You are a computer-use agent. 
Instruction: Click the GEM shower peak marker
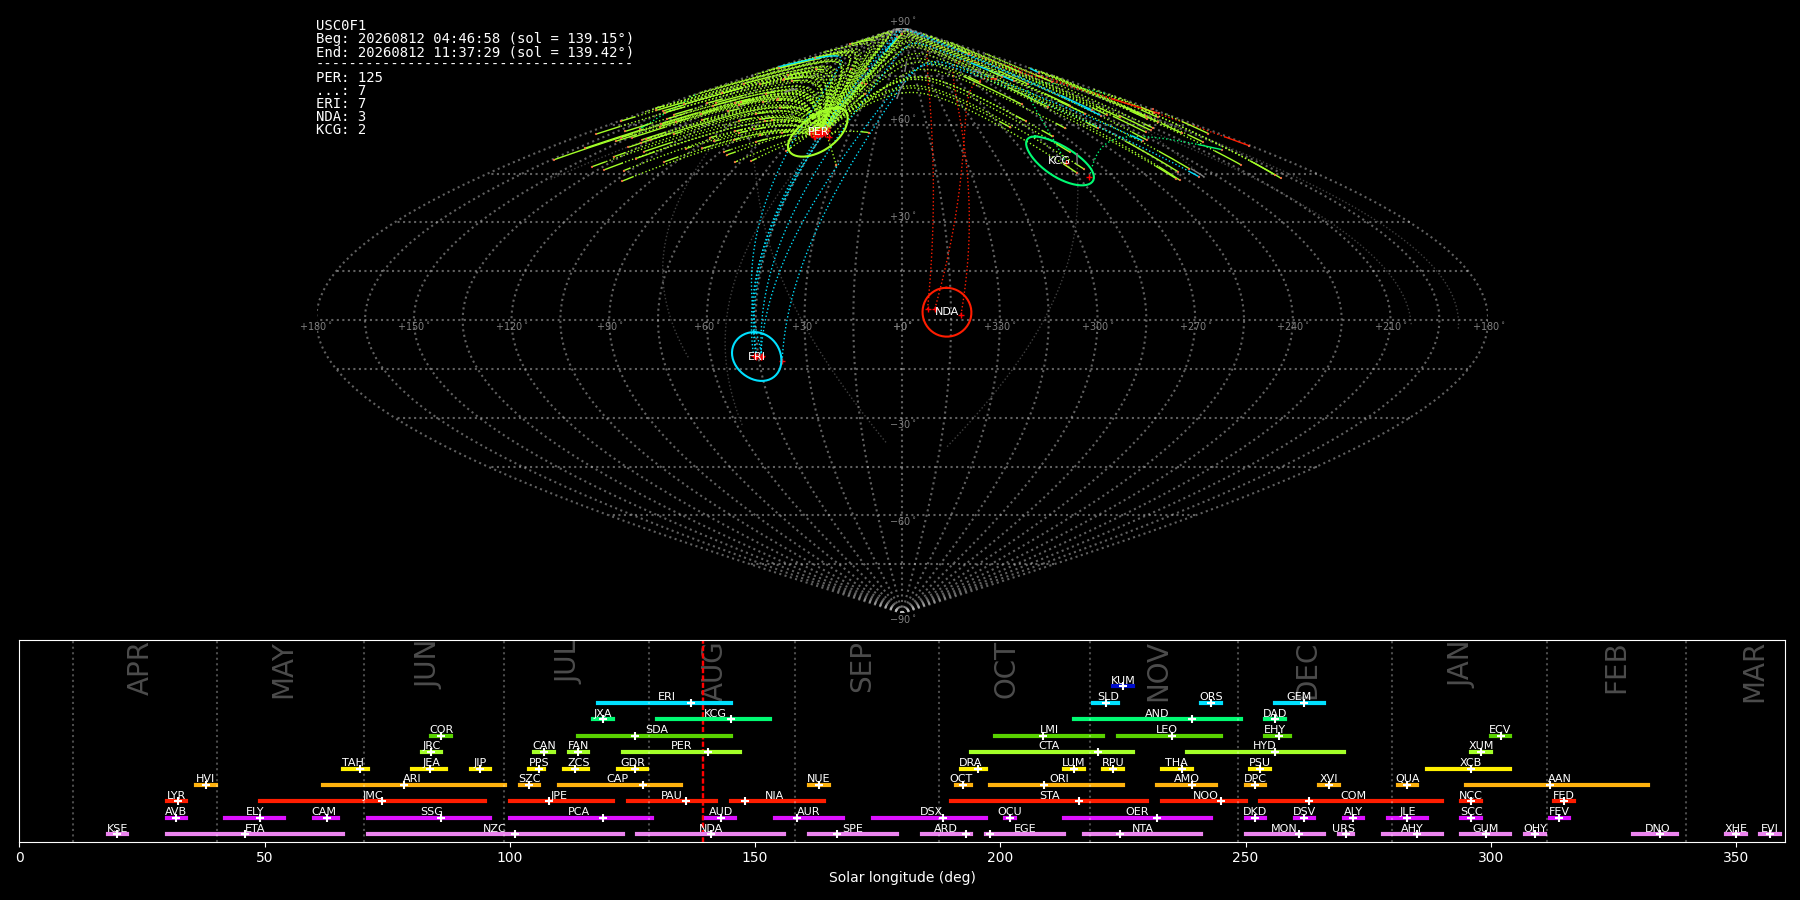pyautogui.click(x=1303, y=703)
